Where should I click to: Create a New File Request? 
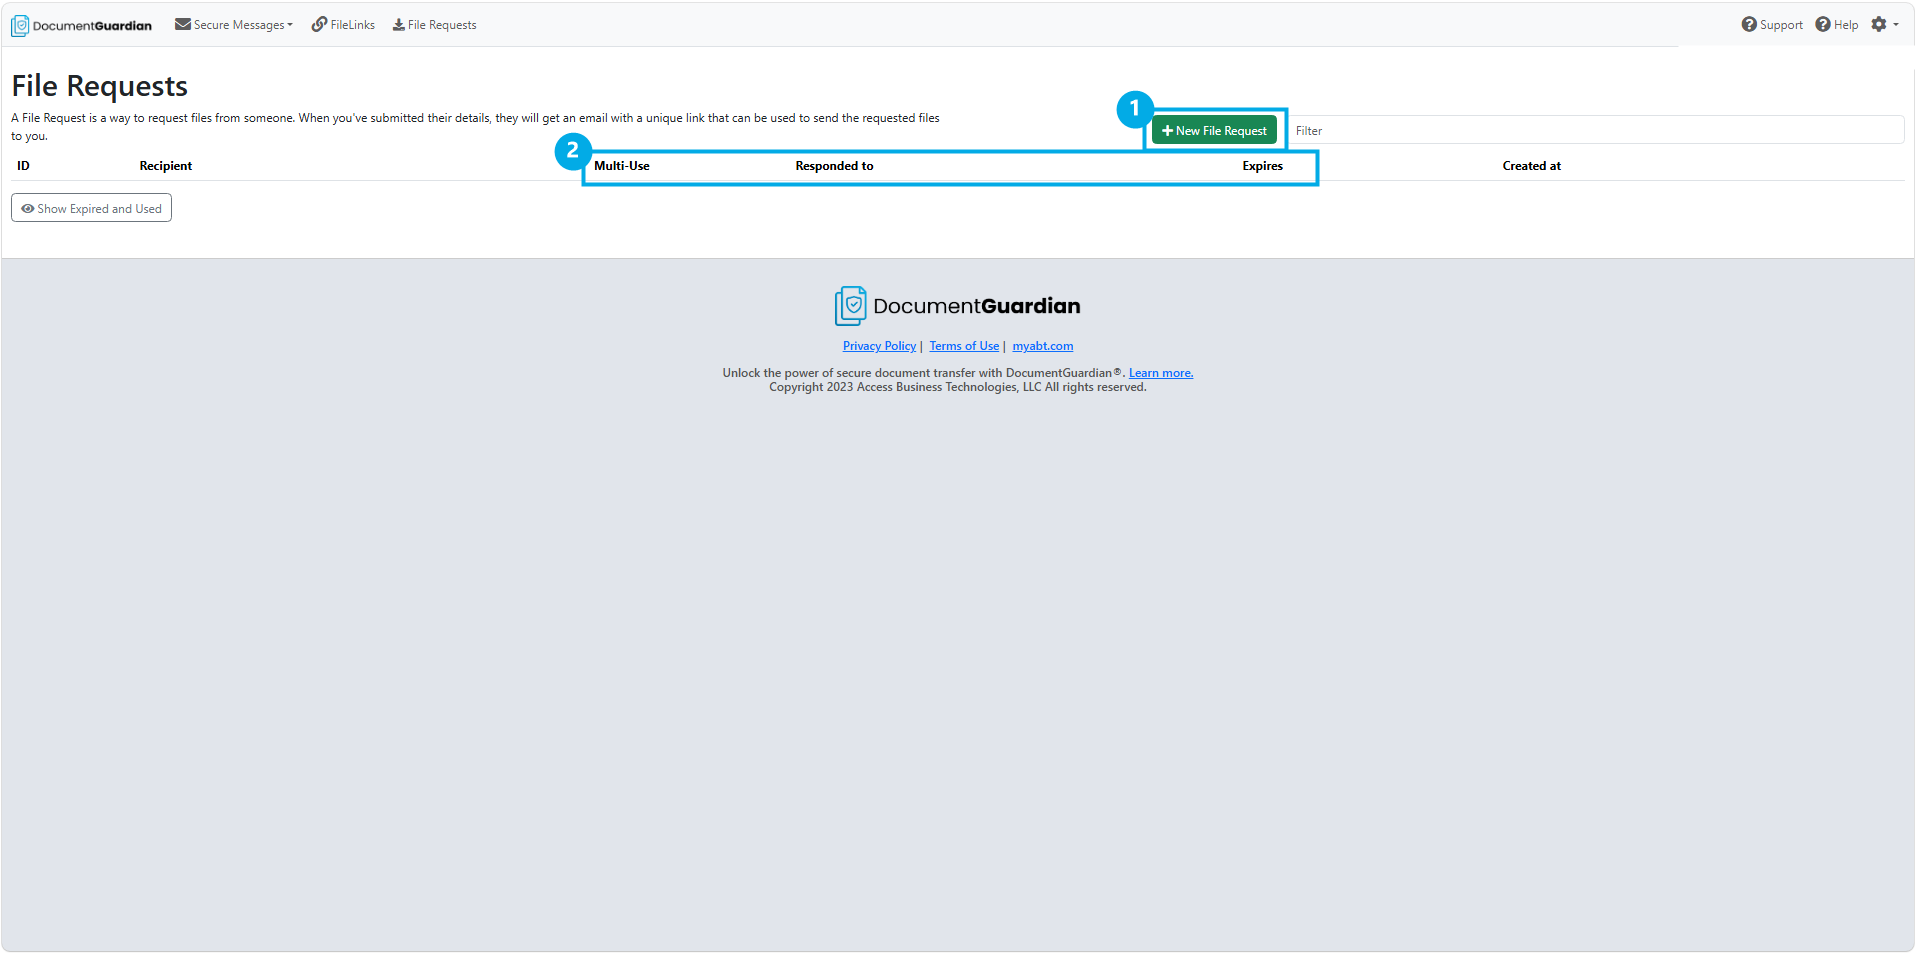[x=1214, y=131]
